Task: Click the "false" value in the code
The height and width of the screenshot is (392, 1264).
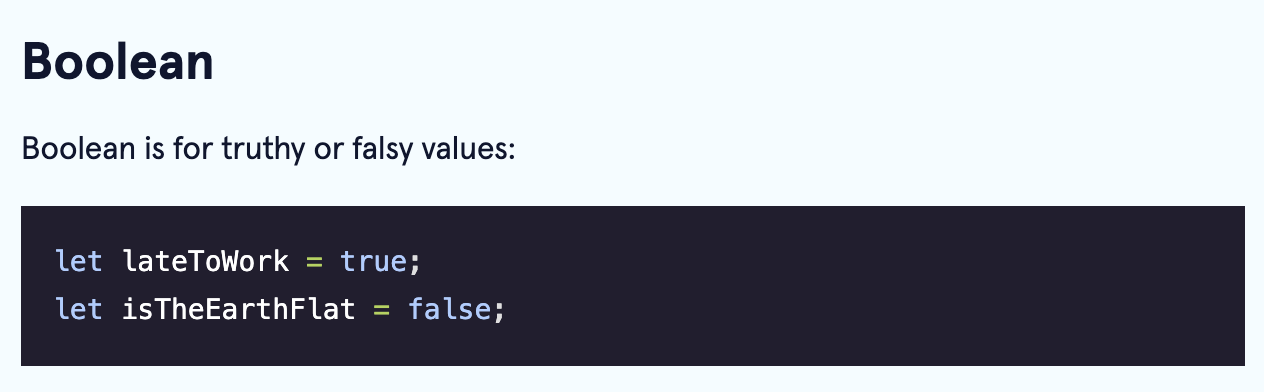Action: pyautogui.click(x=449, y=309)
